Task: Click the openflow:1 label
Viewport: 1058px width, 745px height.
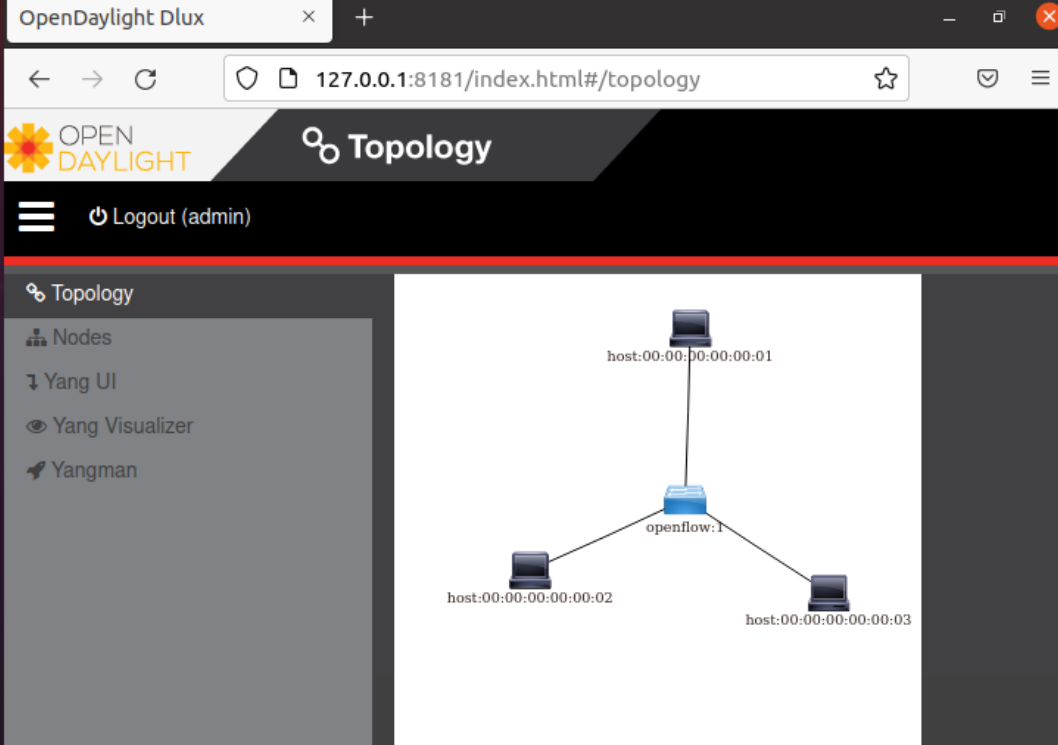Action: coord(684,527)
